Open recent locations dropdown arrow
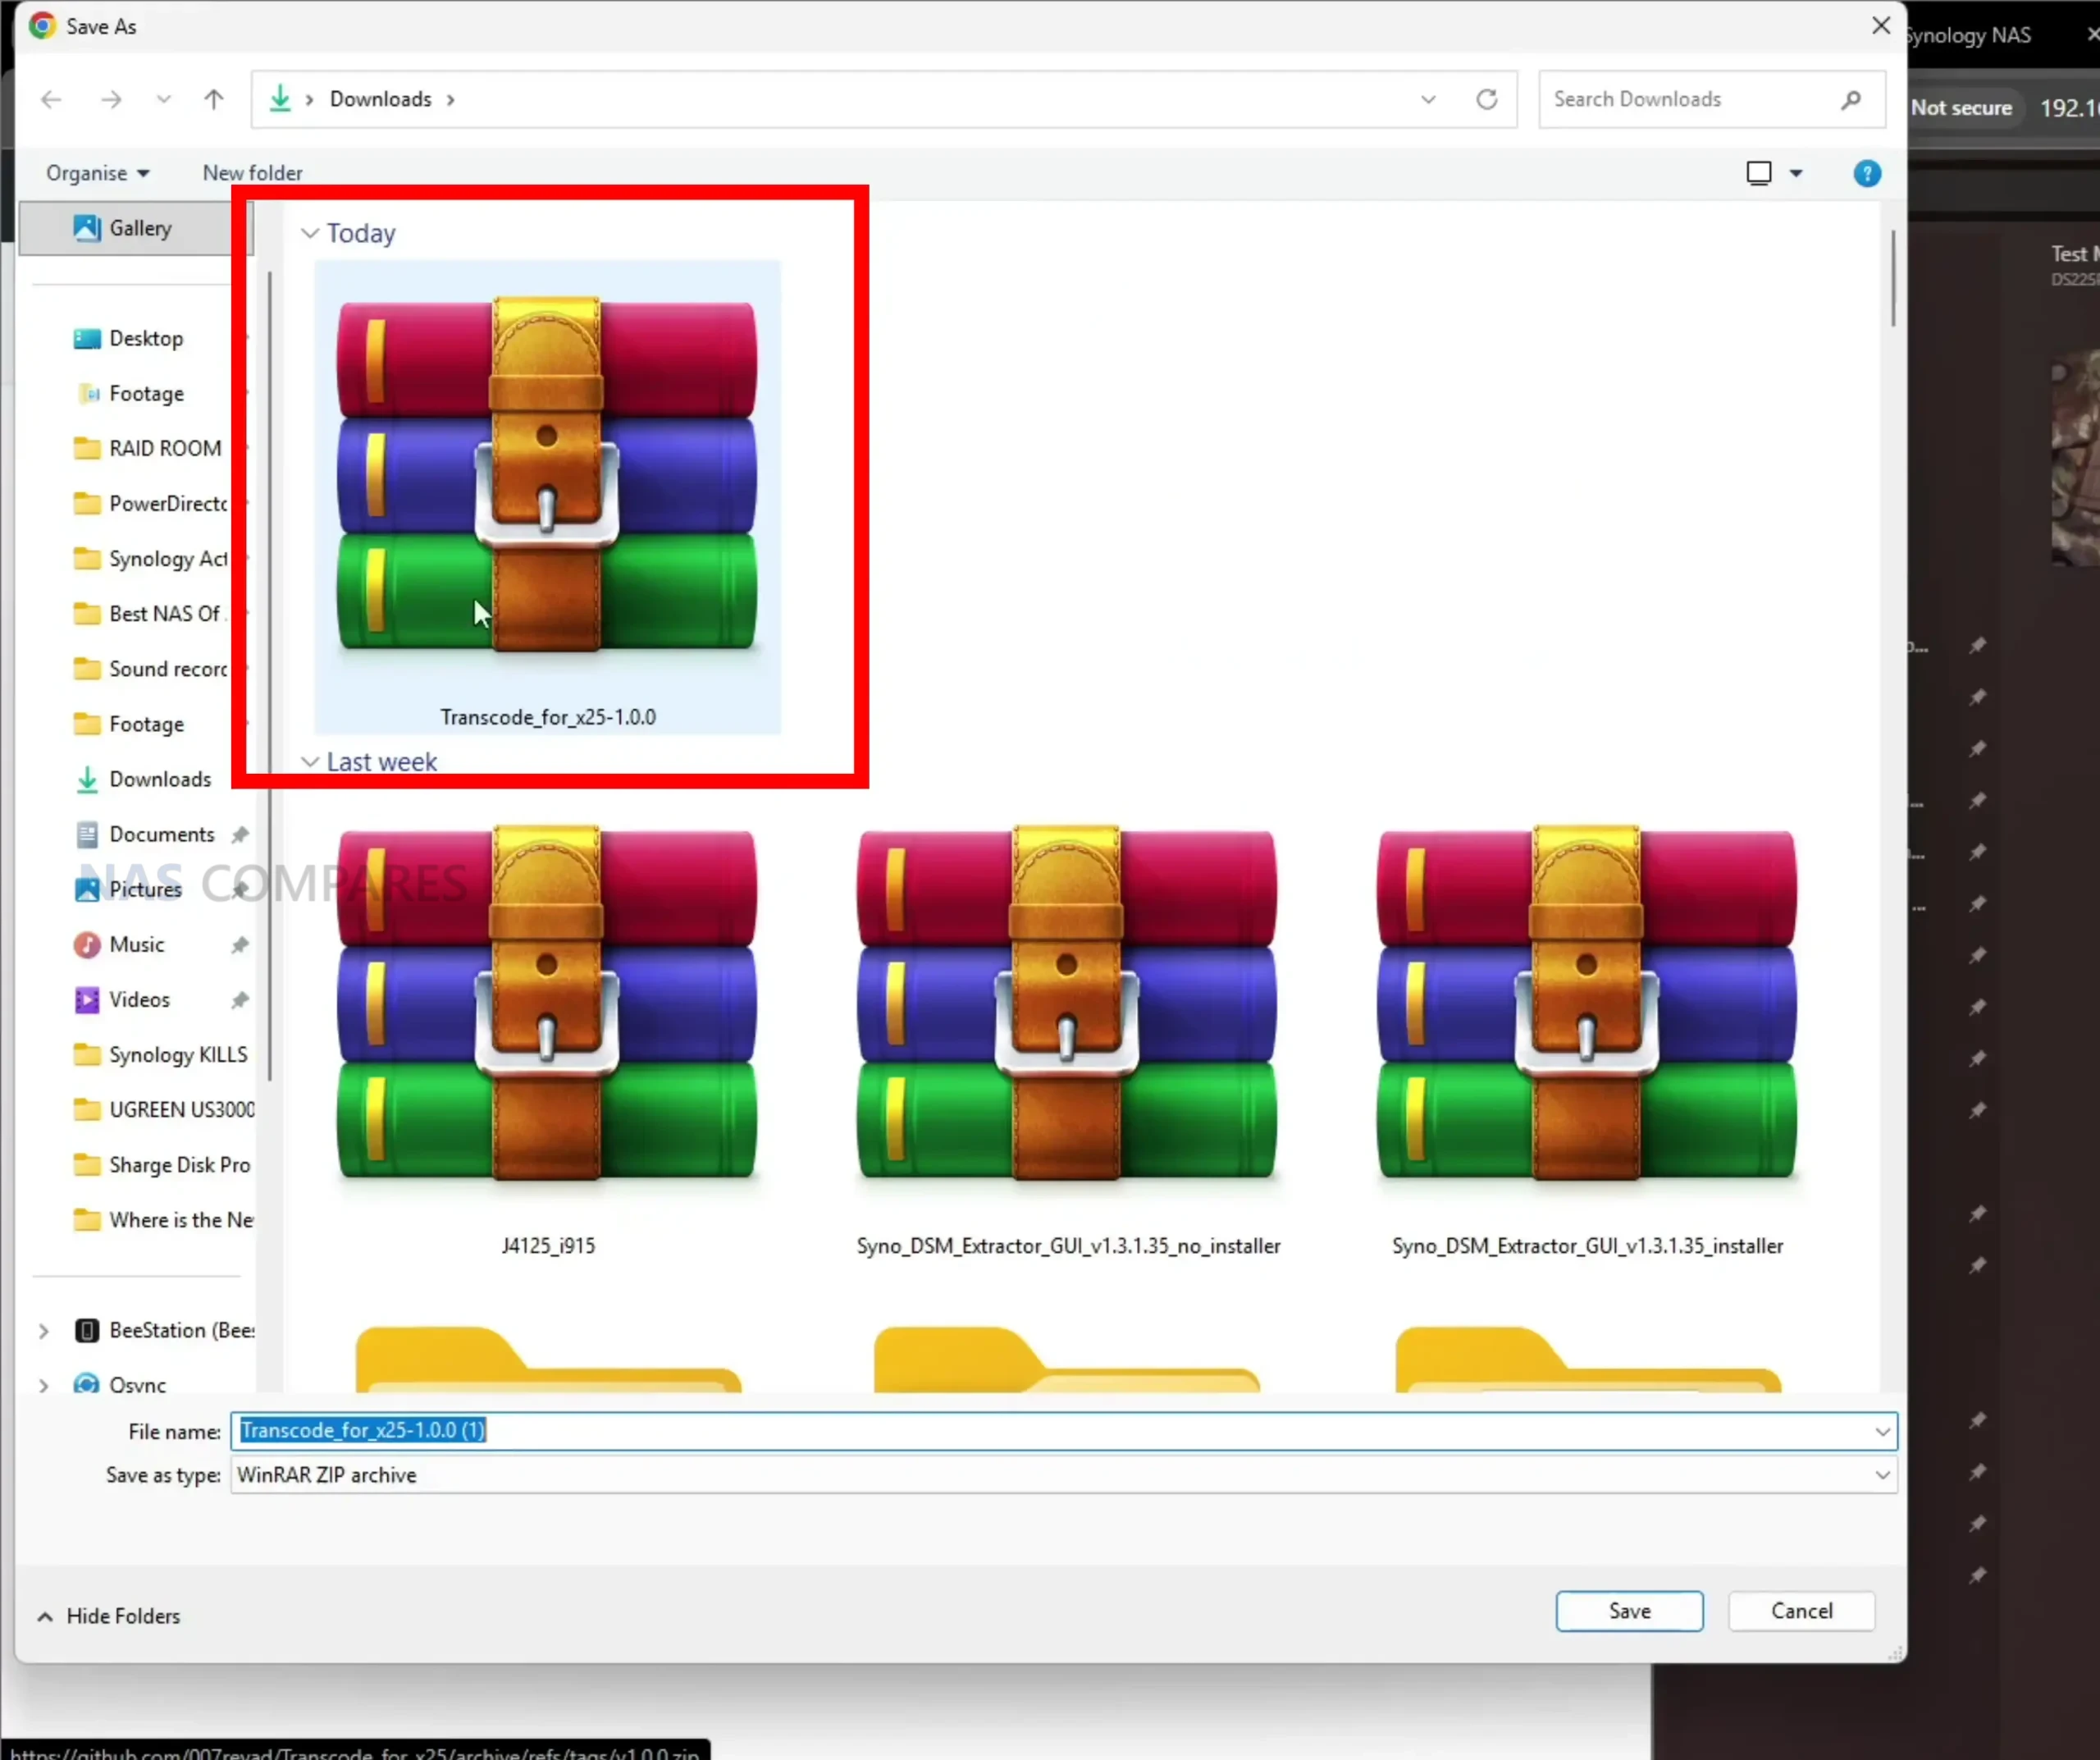2100x1760 pixels. pos(163,99)
